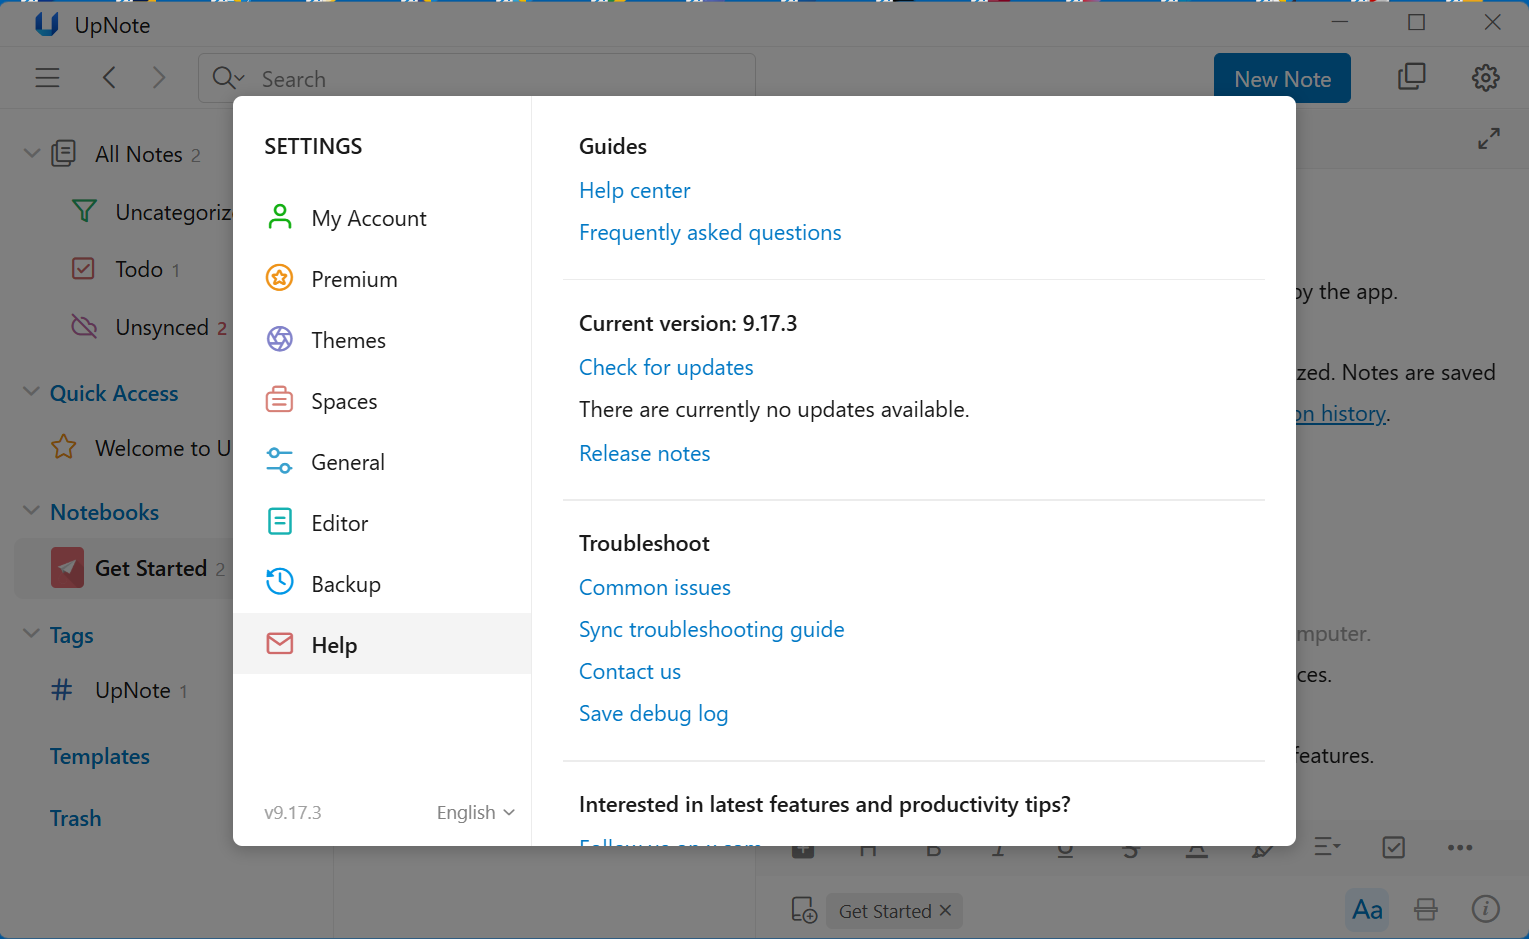The height and width of the screenshot is (939, 1529).
Task: Select the My Account settings tab
Action: pos(368,218)
